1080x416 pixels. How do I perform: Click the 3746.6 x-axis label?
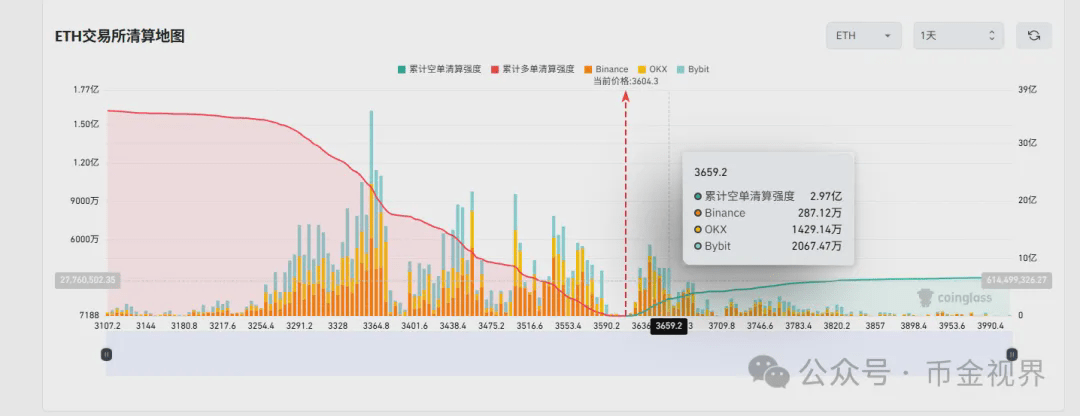point(762,326)
